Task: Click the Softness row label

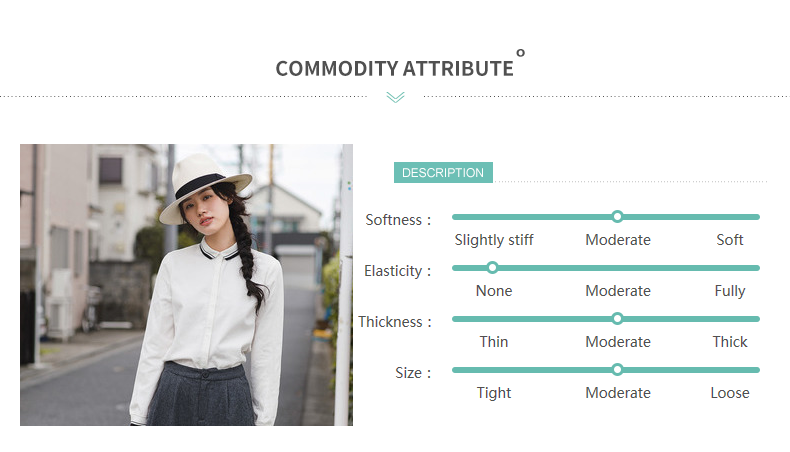Action: point(398,220)
